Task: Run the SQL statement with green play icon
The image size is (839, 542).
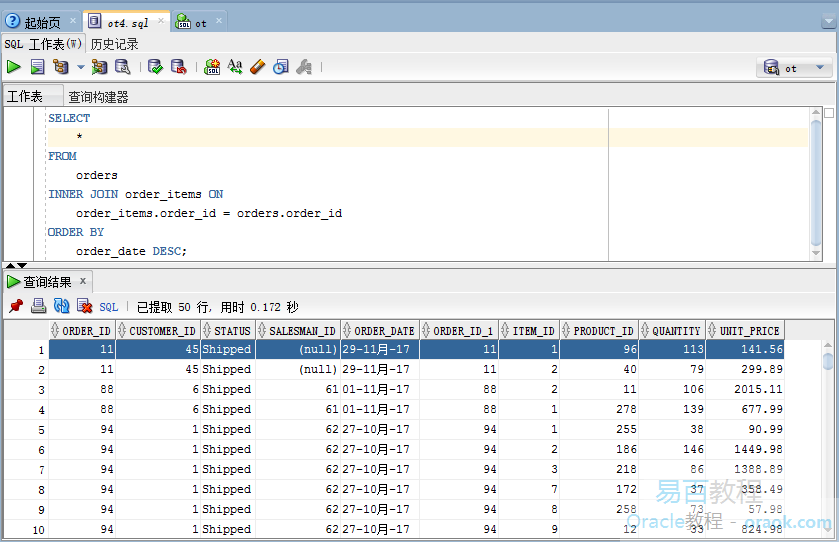Action: point(13,67)
